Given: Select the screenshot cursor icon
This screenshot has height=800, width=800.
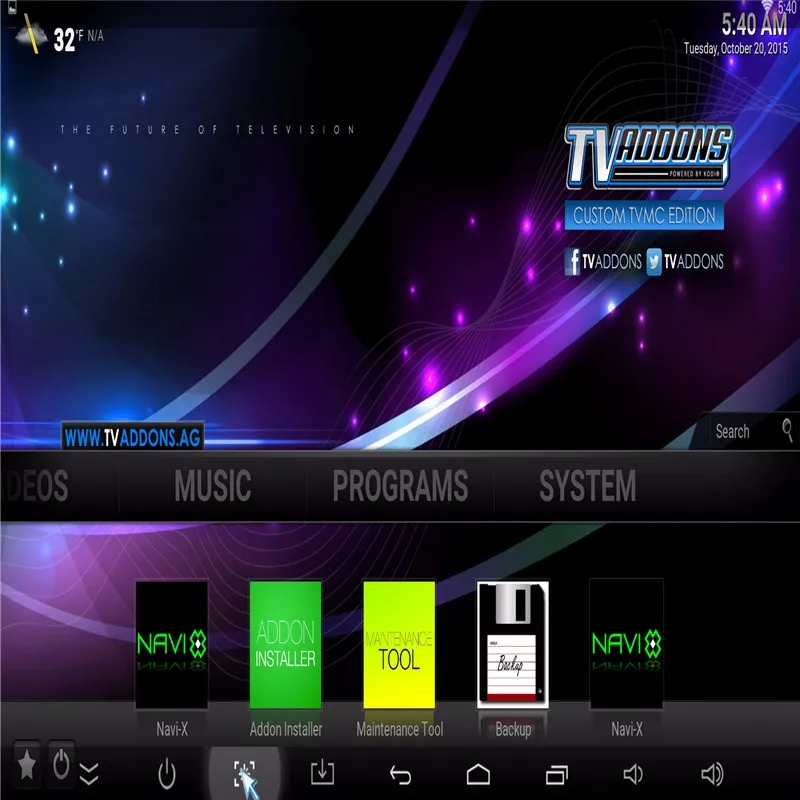Looking at the screenshot, I should tap(245, 775).
